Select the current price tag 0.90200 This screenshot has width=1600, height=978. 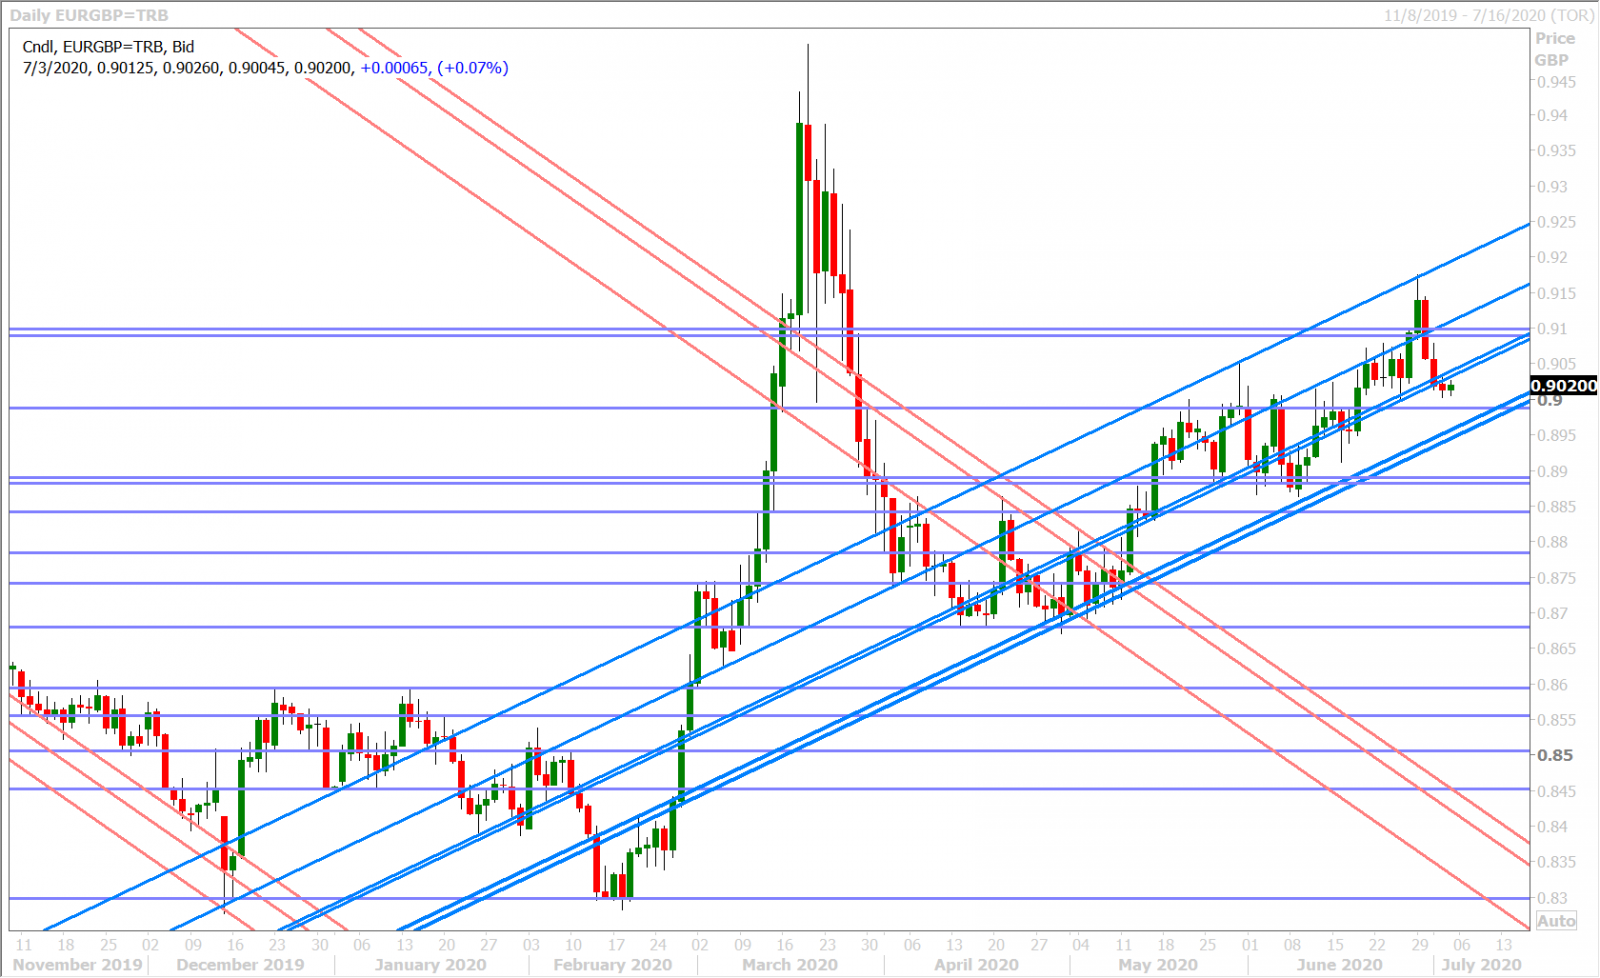(1564, 386)
